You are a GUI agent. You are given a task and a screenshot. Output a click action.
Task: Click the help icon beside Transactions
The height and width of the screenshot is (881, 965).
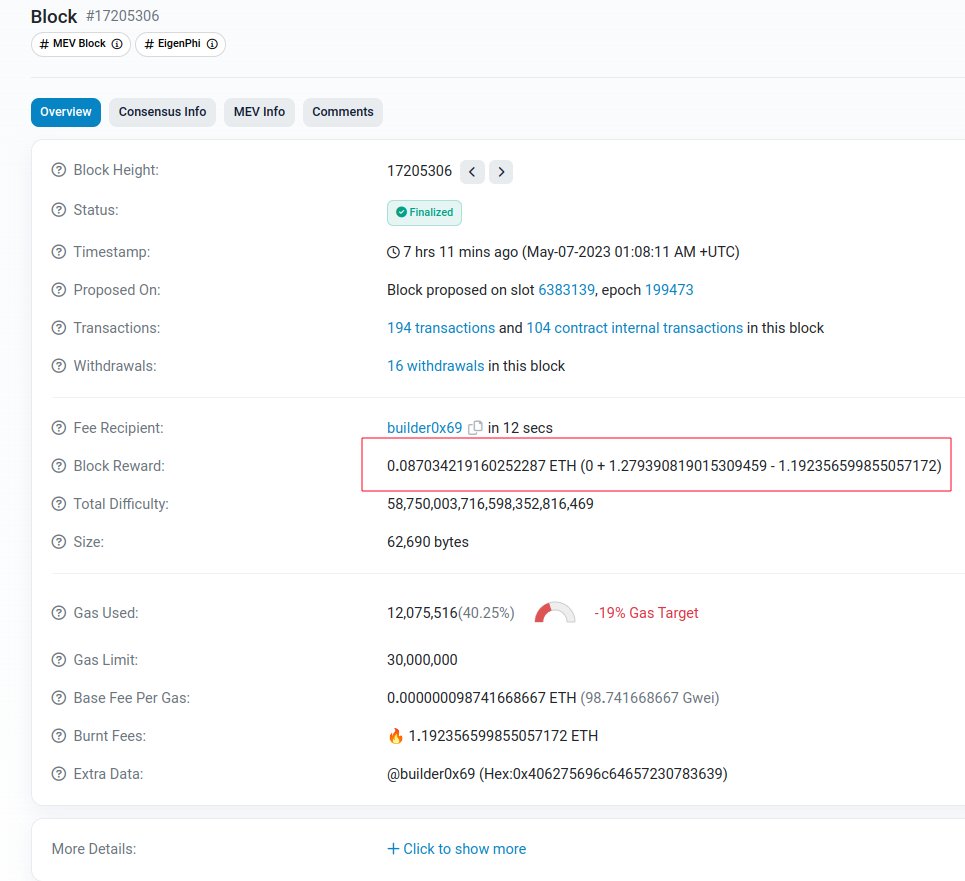(x=58, y=328)
